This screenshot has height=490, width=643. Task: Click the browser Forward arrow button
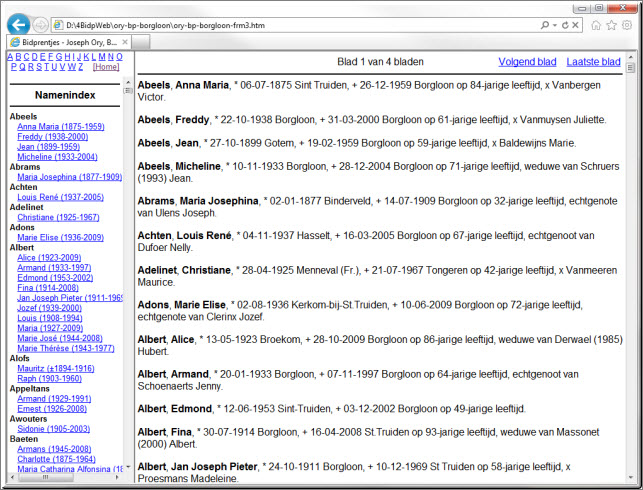click(41, 24)
